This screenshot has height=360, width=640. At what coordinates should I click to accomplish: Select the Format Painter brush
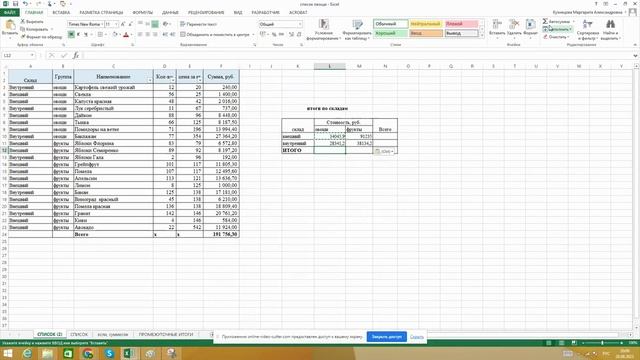23,37
